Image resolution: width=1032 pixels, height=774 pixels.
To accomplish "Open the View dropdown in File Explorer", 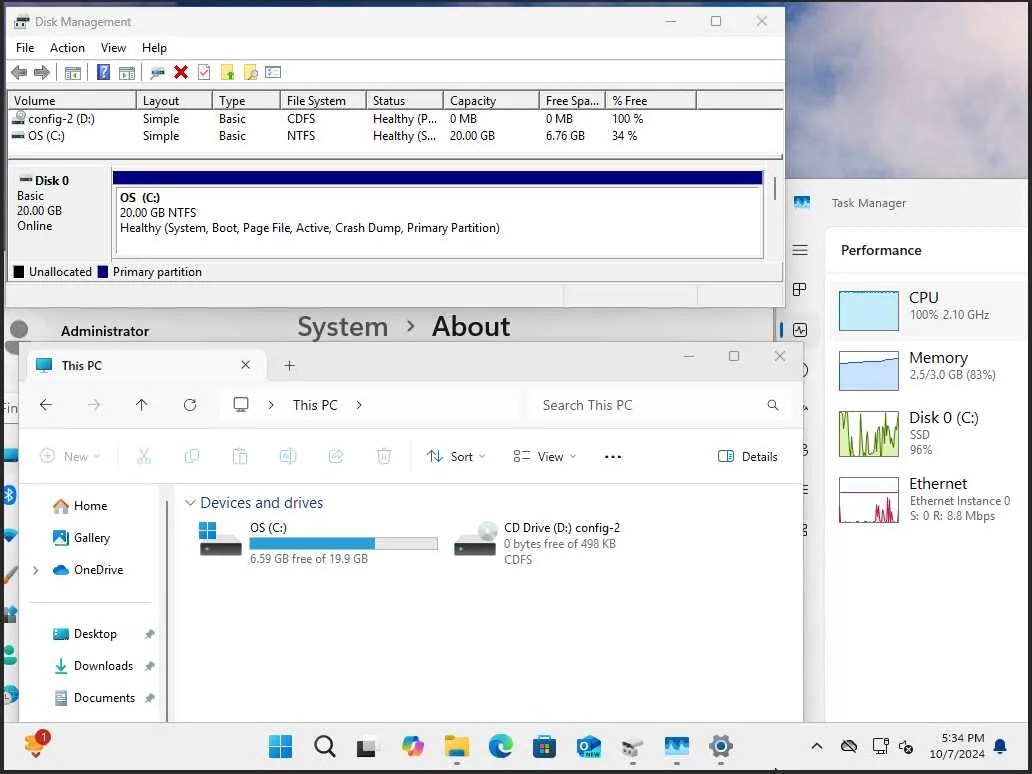I will pos(544,456).
